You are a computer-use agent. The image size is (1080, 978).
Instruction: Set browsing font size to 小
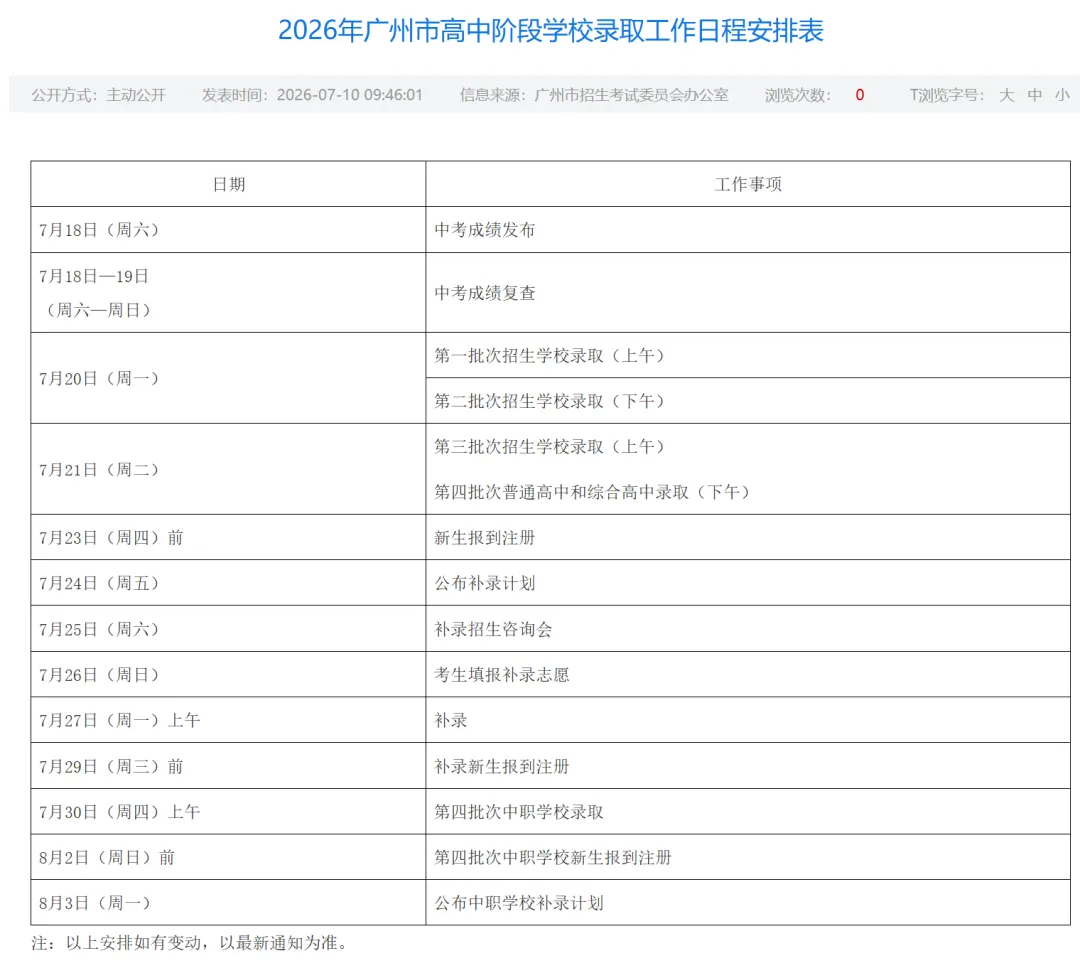click(x=1061, y=95)
